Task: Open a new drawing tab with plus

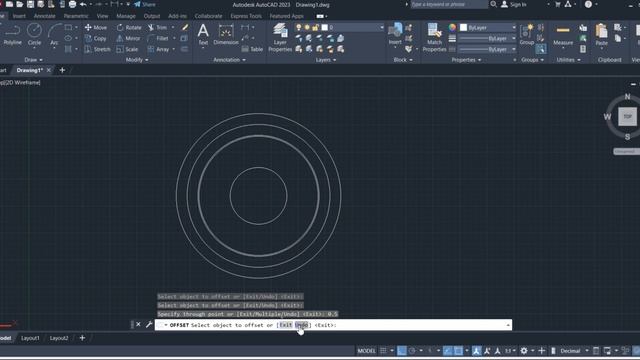Action: pyautogui.click(x=62, y=70)
